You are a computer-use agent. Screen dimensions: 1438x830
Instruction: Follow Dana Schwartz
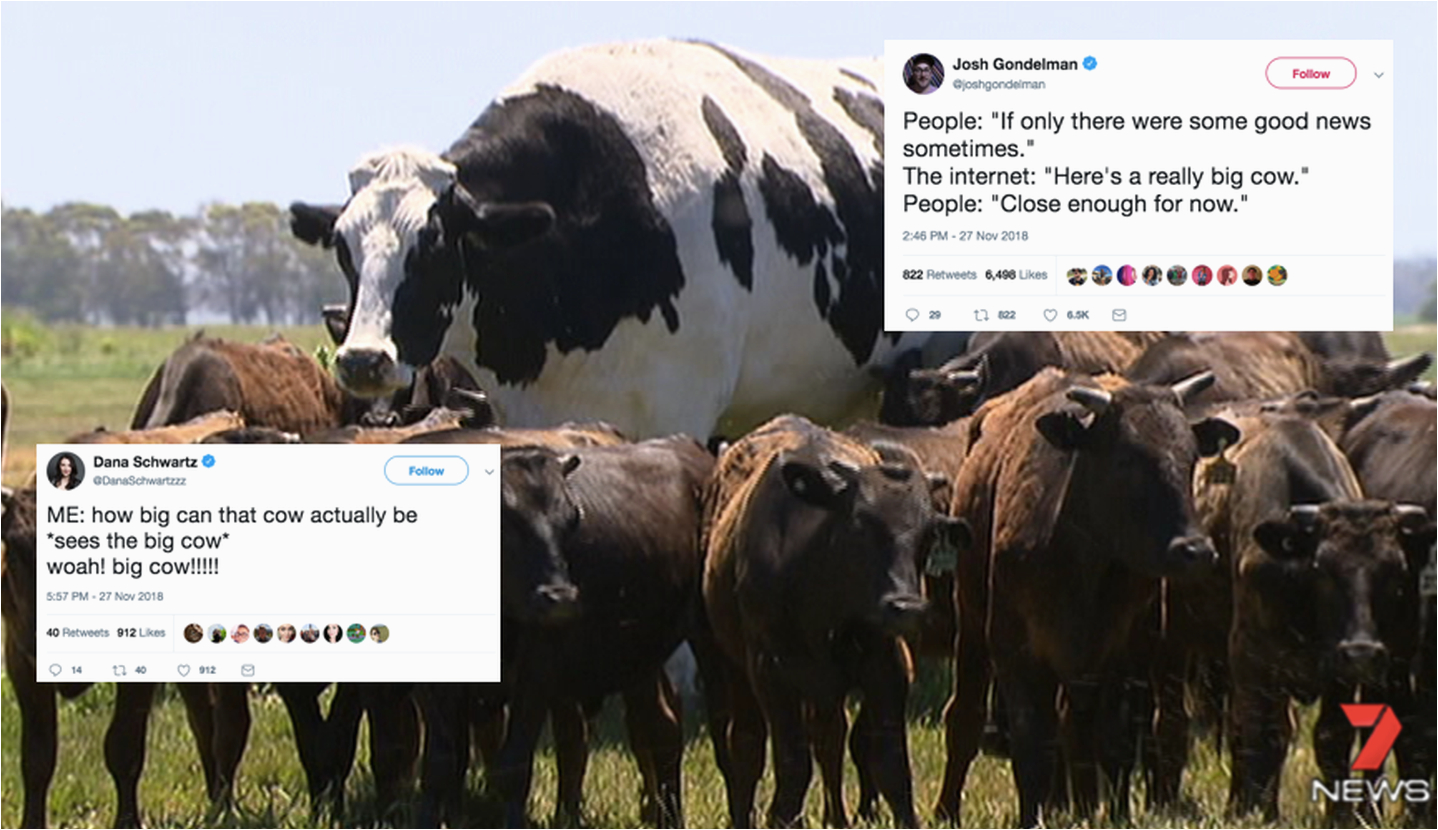coord(426,470)
